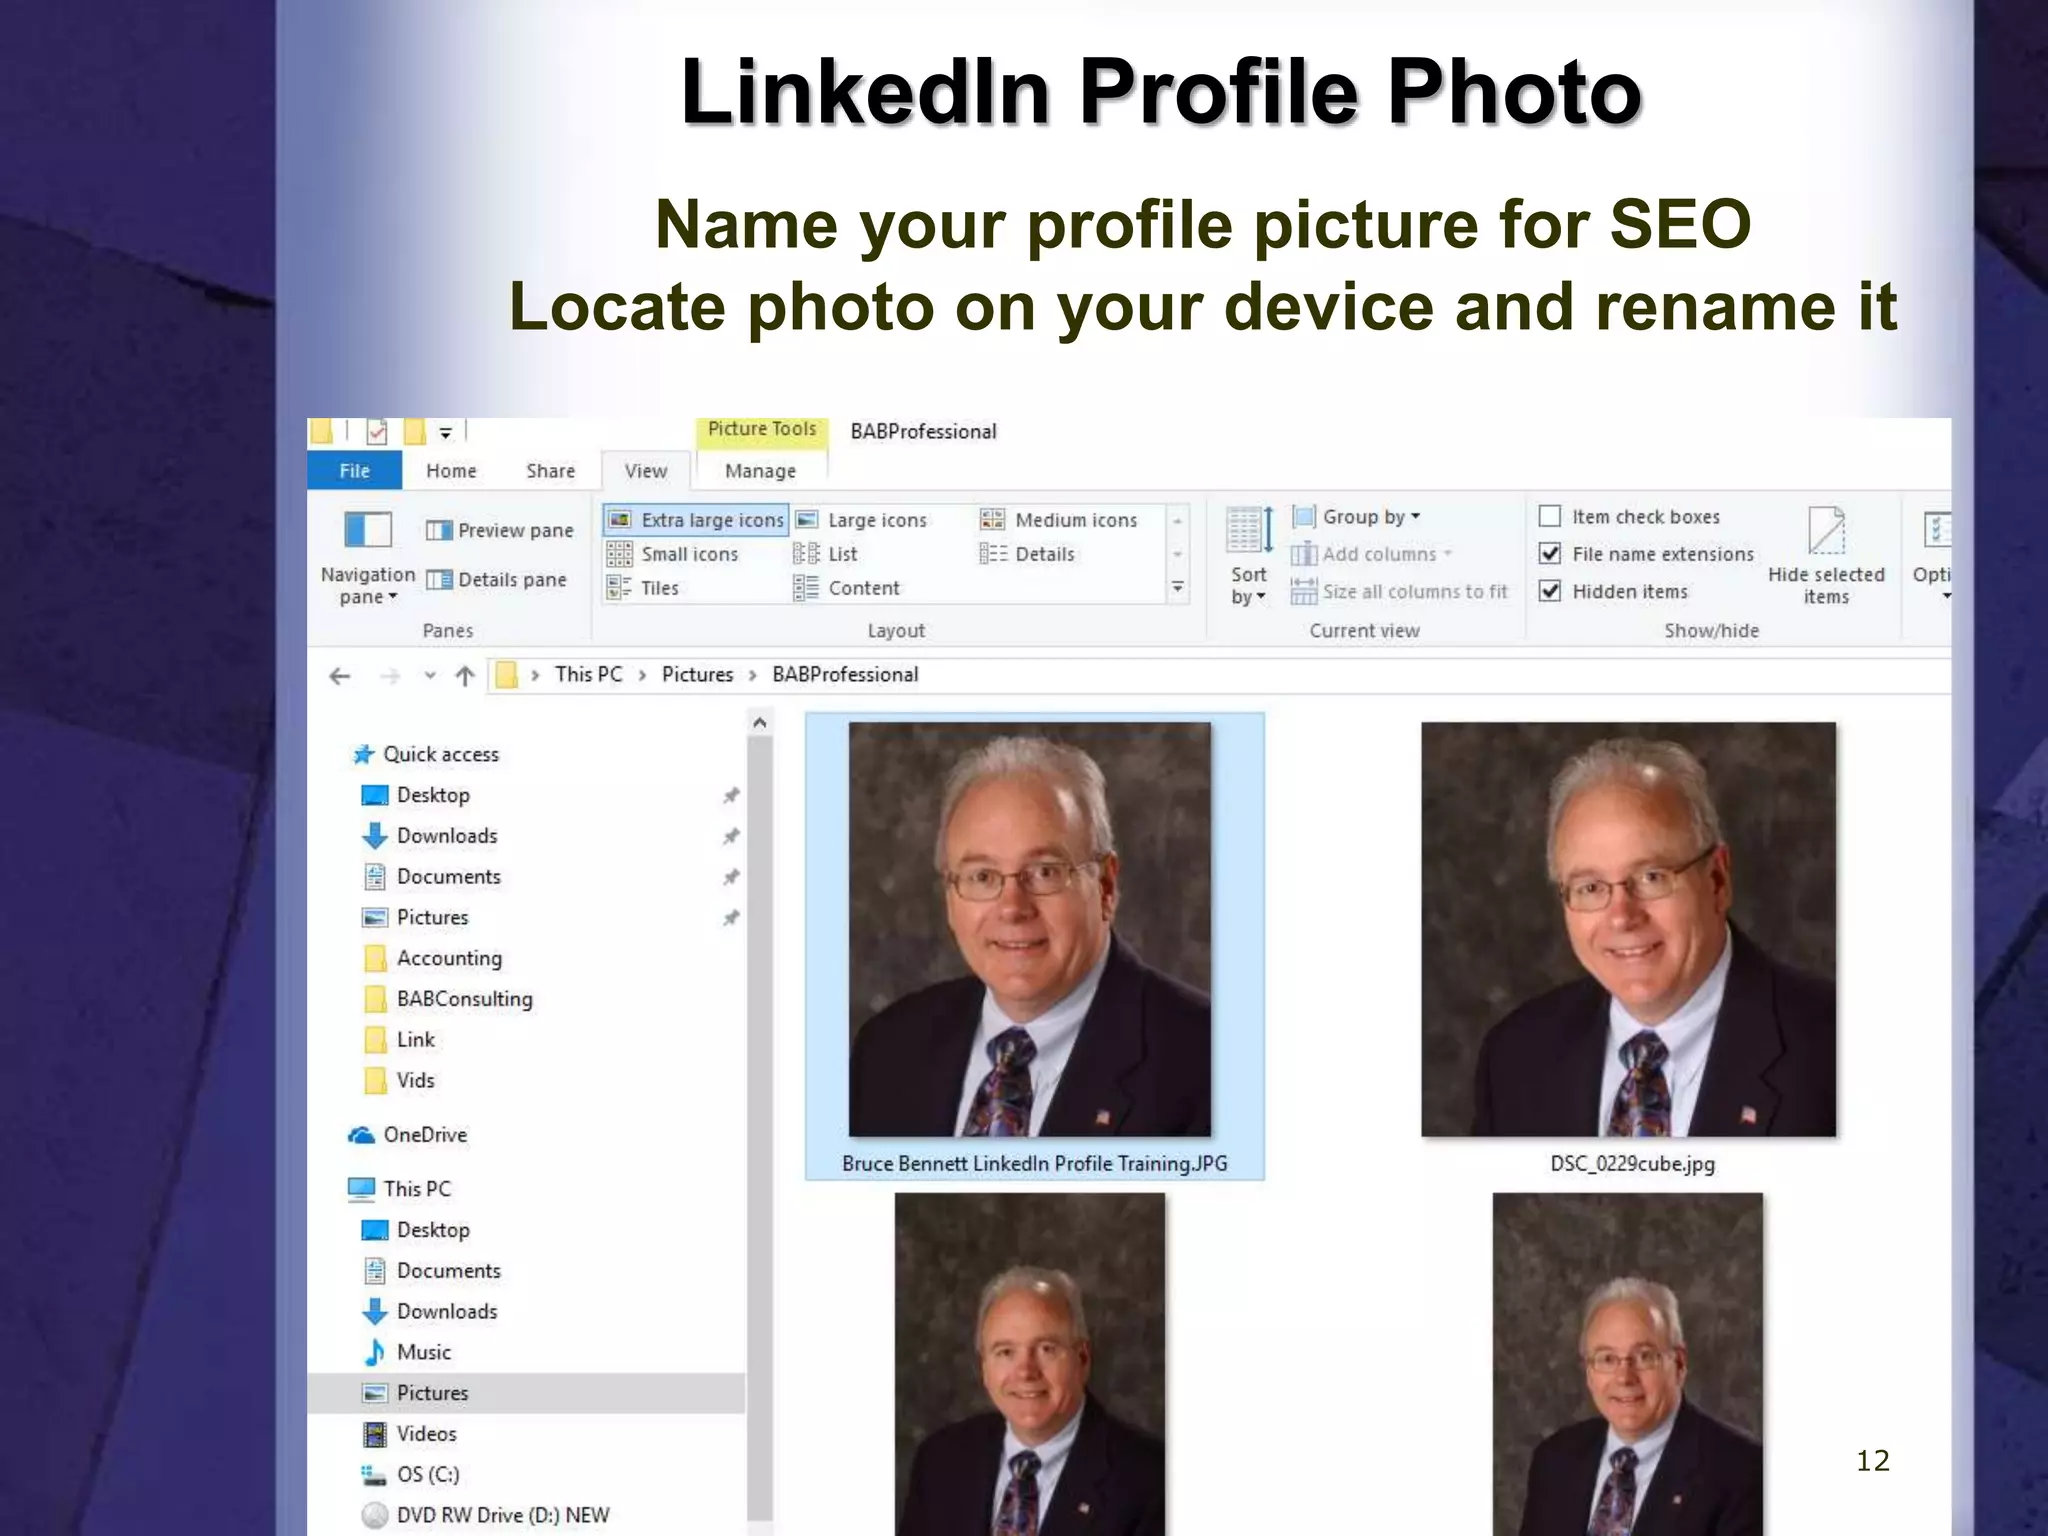The height and width of the screenshot is (1536, 2048).
Task: Click Size all columns to fit
Action: point(1399,592)
